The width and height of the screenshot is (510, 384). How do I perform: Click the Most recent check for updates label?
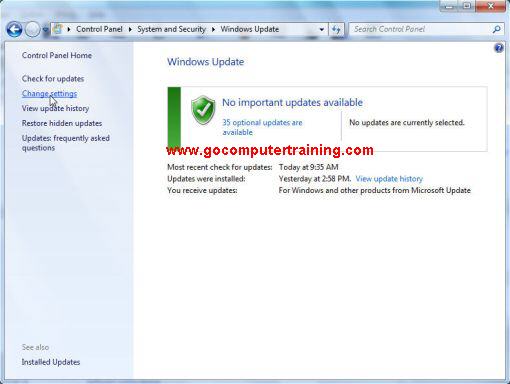[220, 167]
